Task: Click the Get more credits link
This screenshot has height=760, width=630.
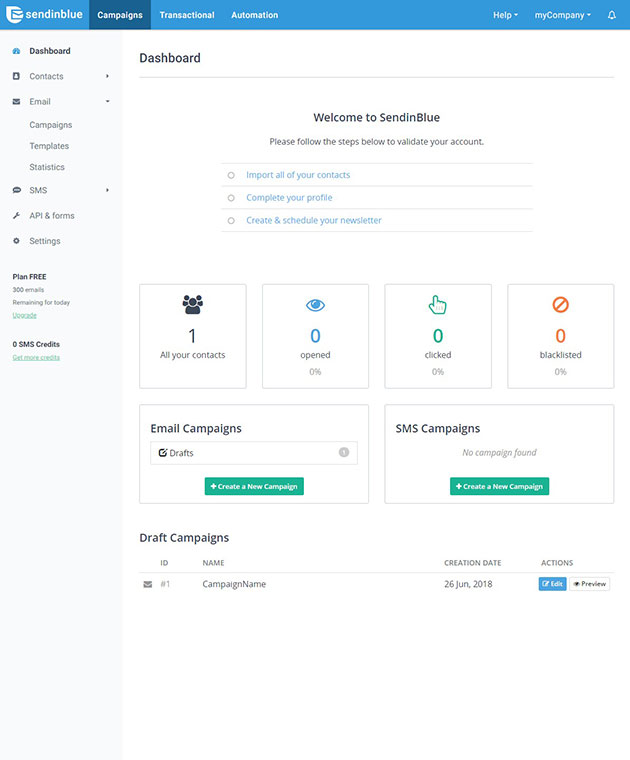Action: tap(36, 358)
